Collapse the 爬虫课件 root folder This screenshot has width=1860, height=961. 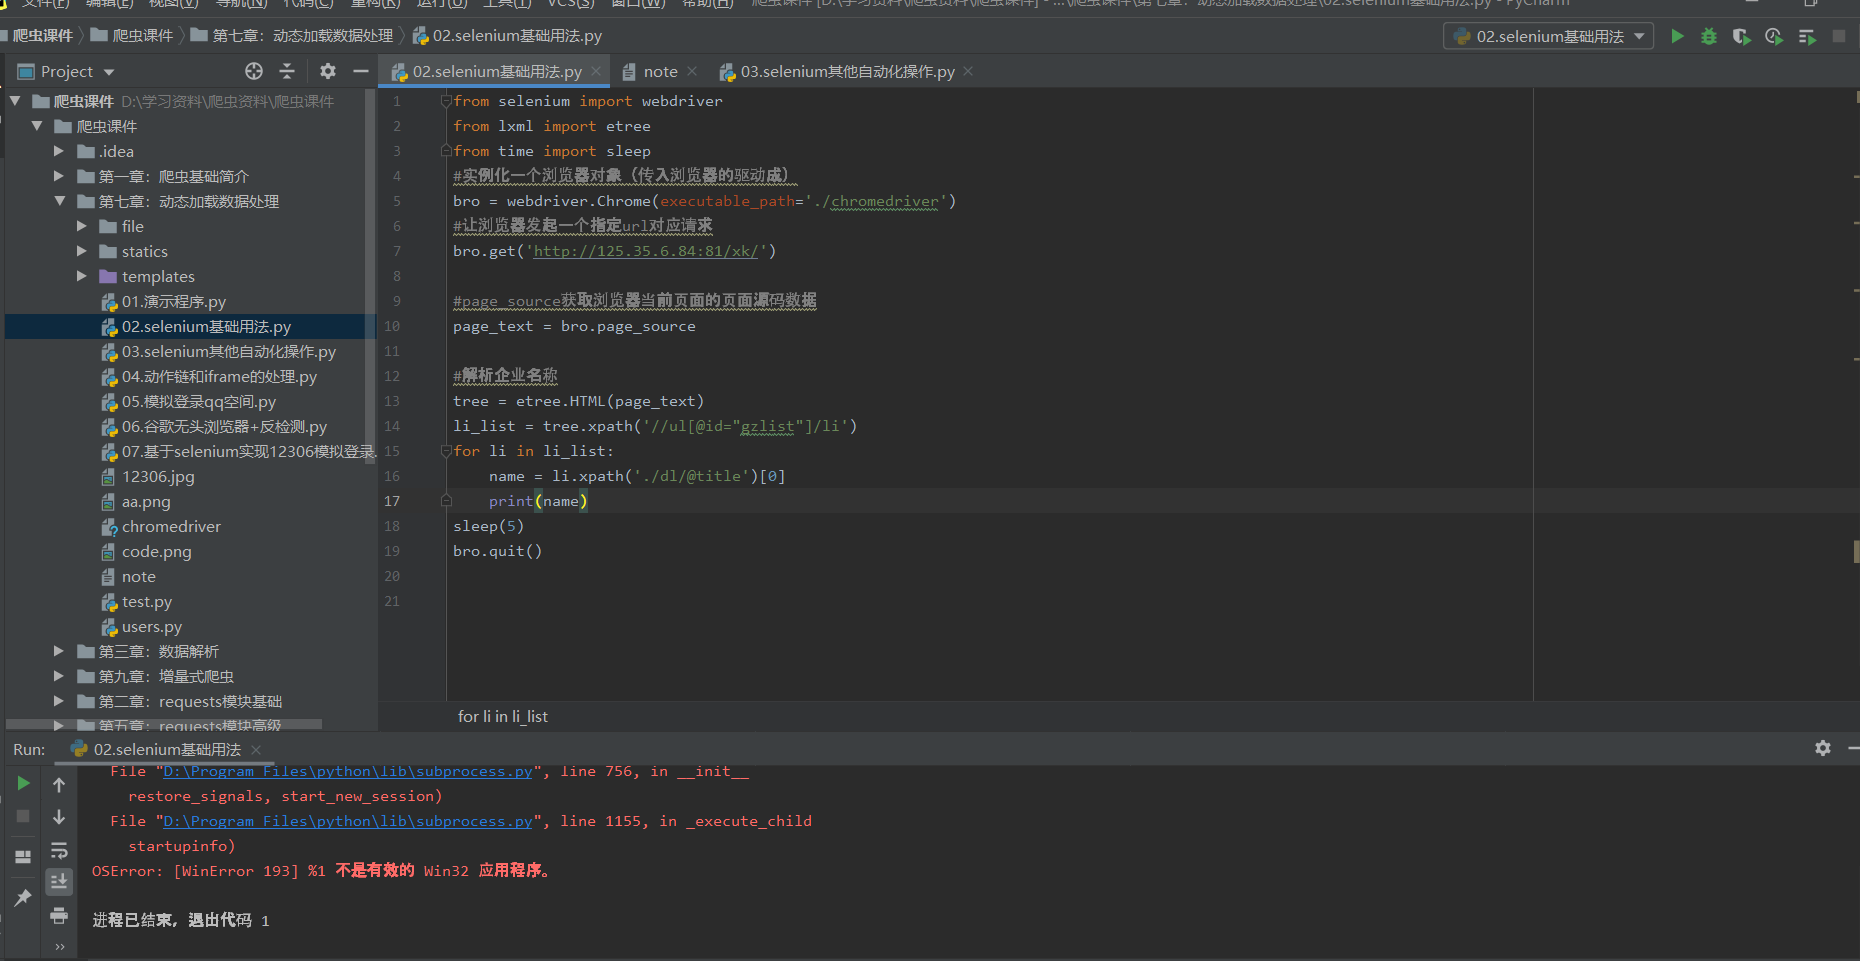click(x=15, y=101)
